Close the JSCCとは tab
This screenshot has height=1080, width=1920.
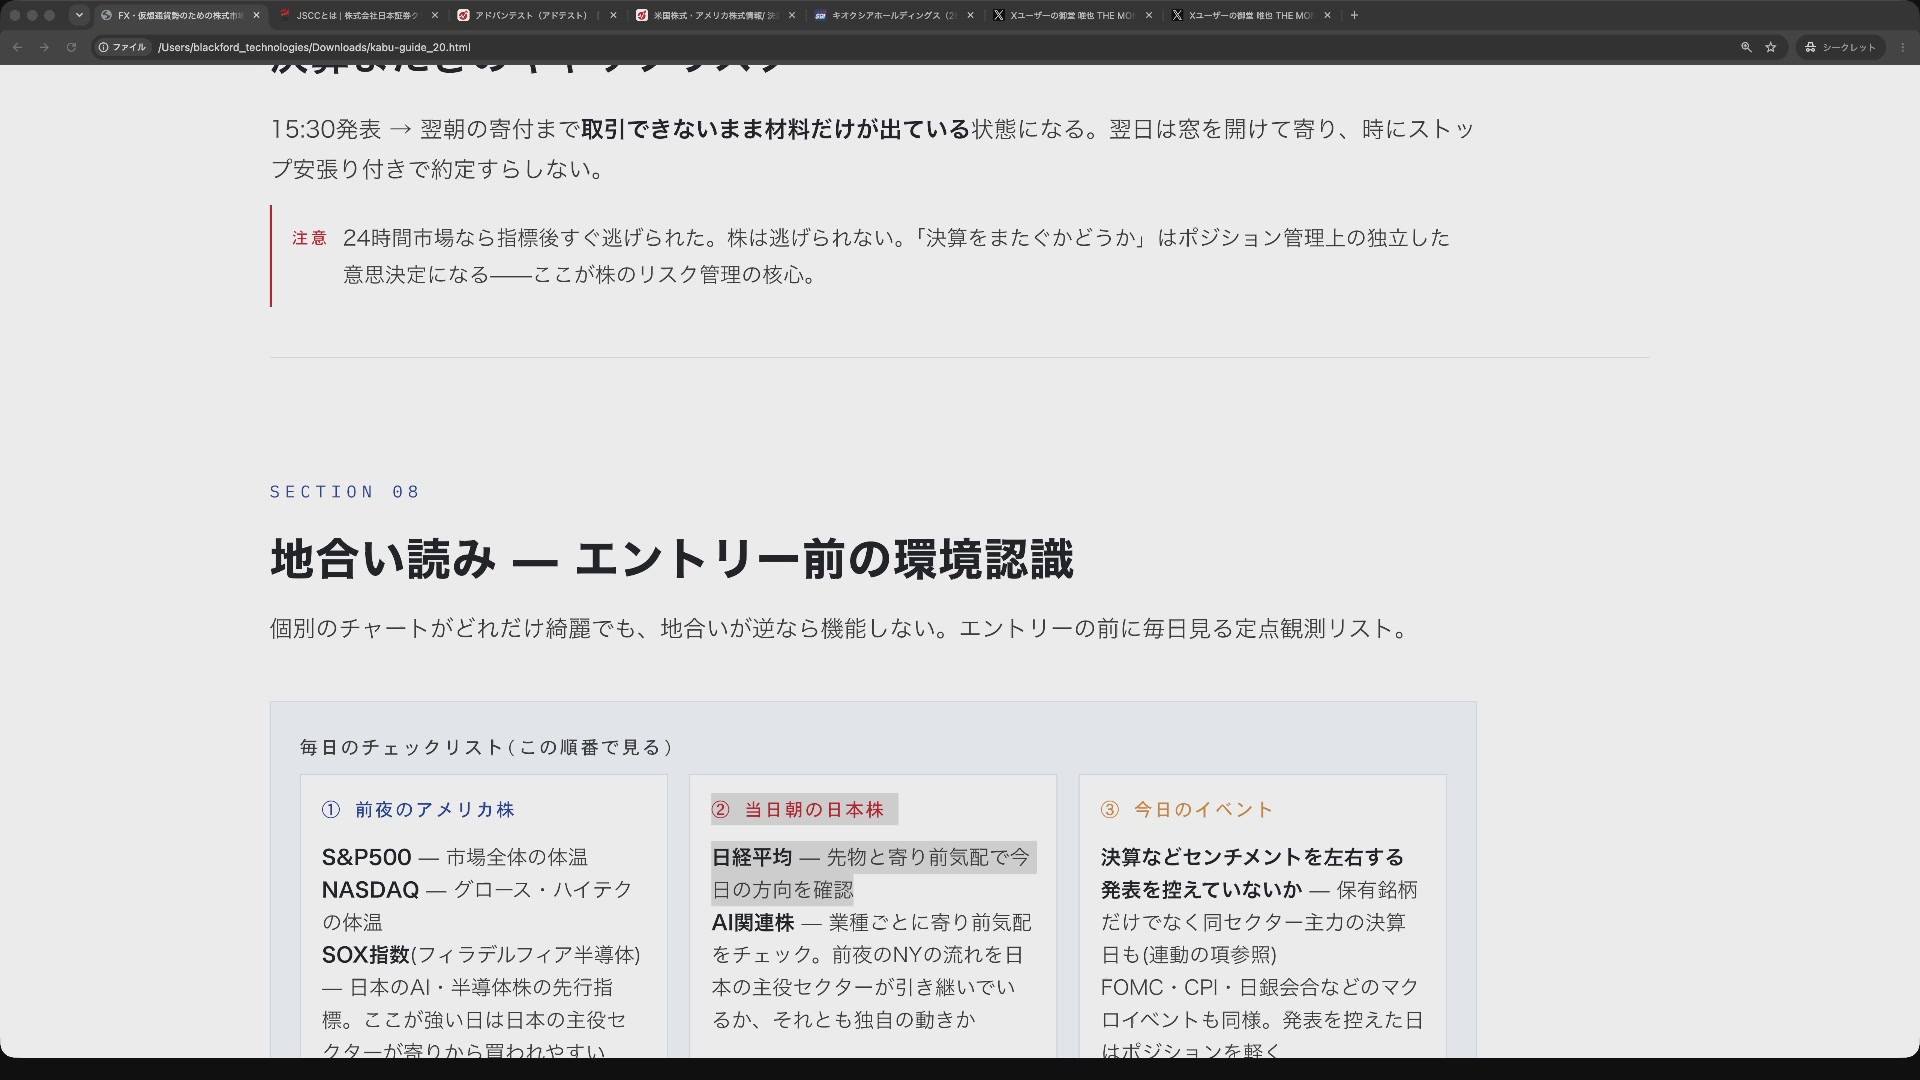point(435,15)
